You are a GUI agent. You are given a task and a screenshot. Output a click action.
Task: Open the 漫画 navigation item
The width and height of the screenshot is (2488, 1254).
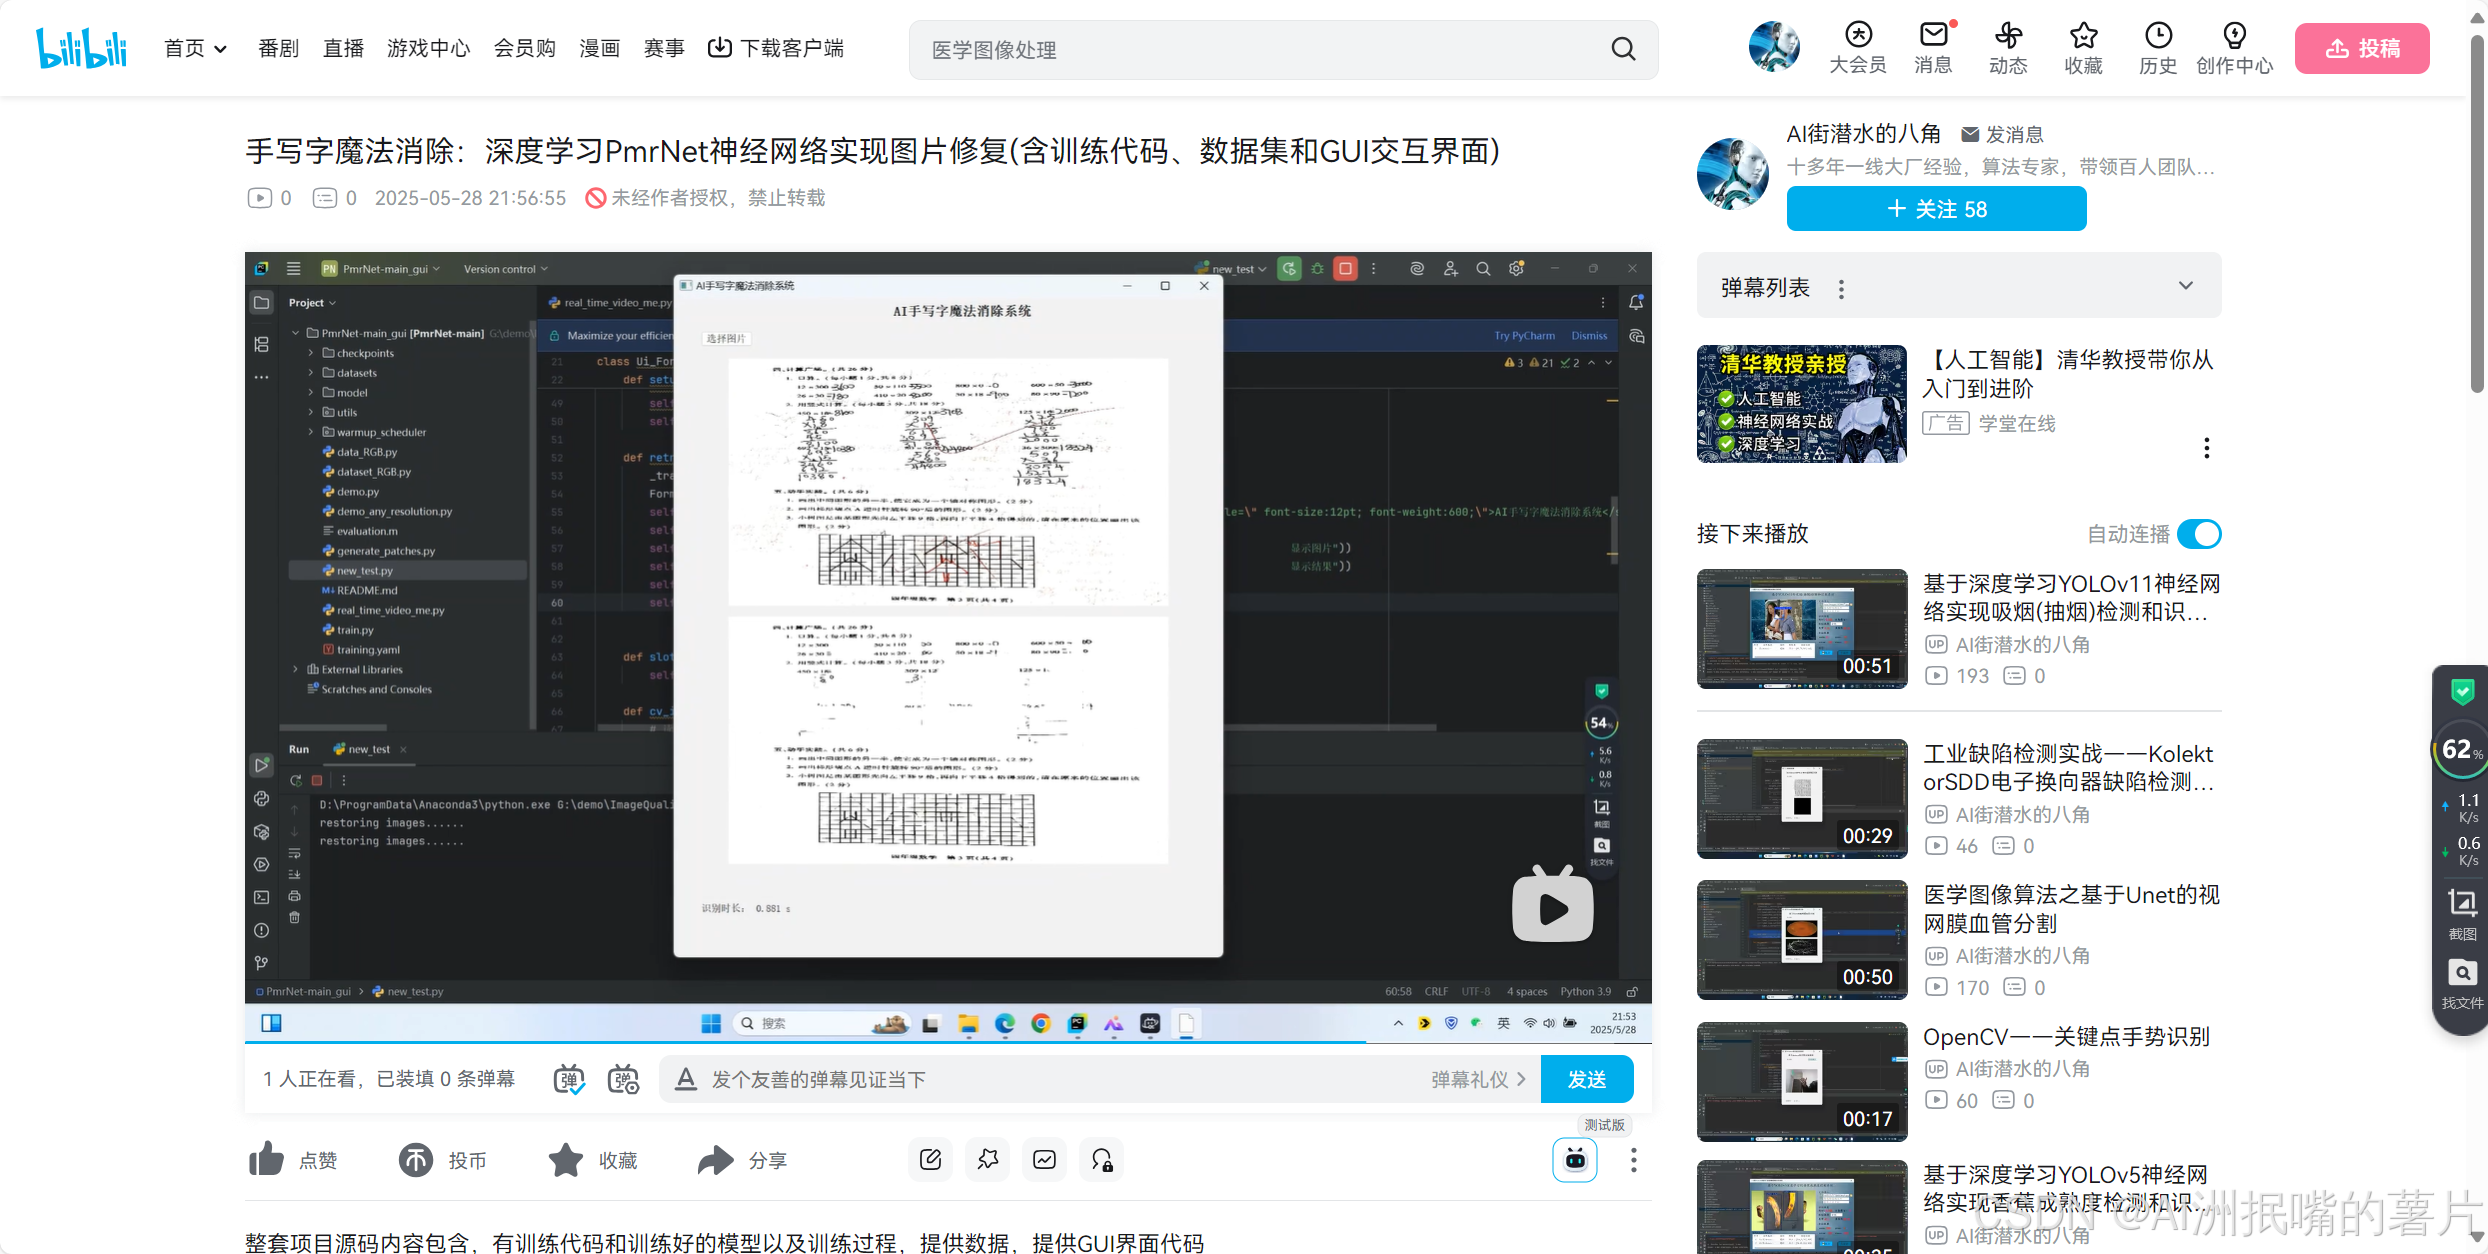pyautogui.click(x=599, y=48)
